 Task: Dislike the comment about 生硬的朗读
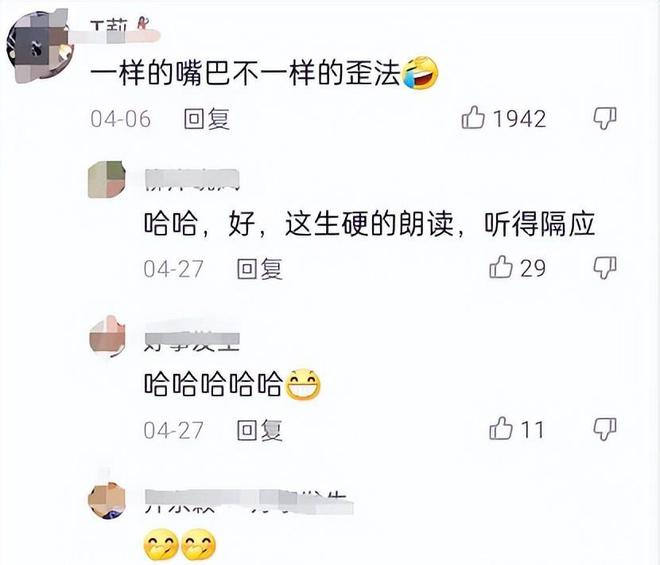pos(605,268)
